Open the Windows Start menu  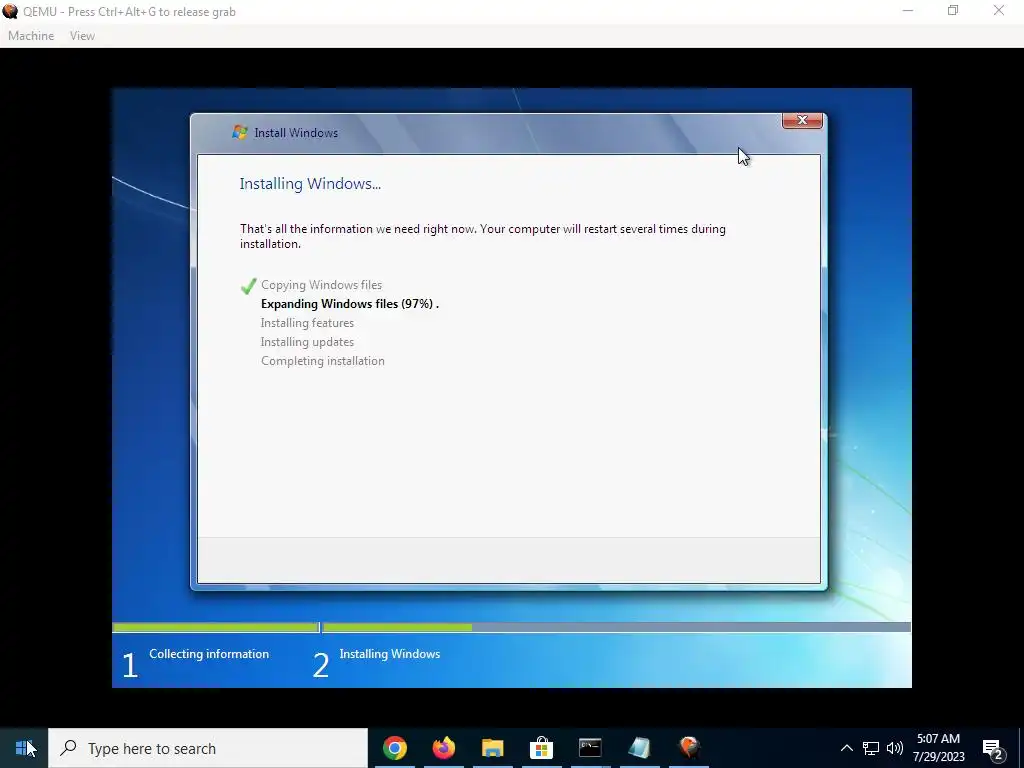(x=24, y=748)
